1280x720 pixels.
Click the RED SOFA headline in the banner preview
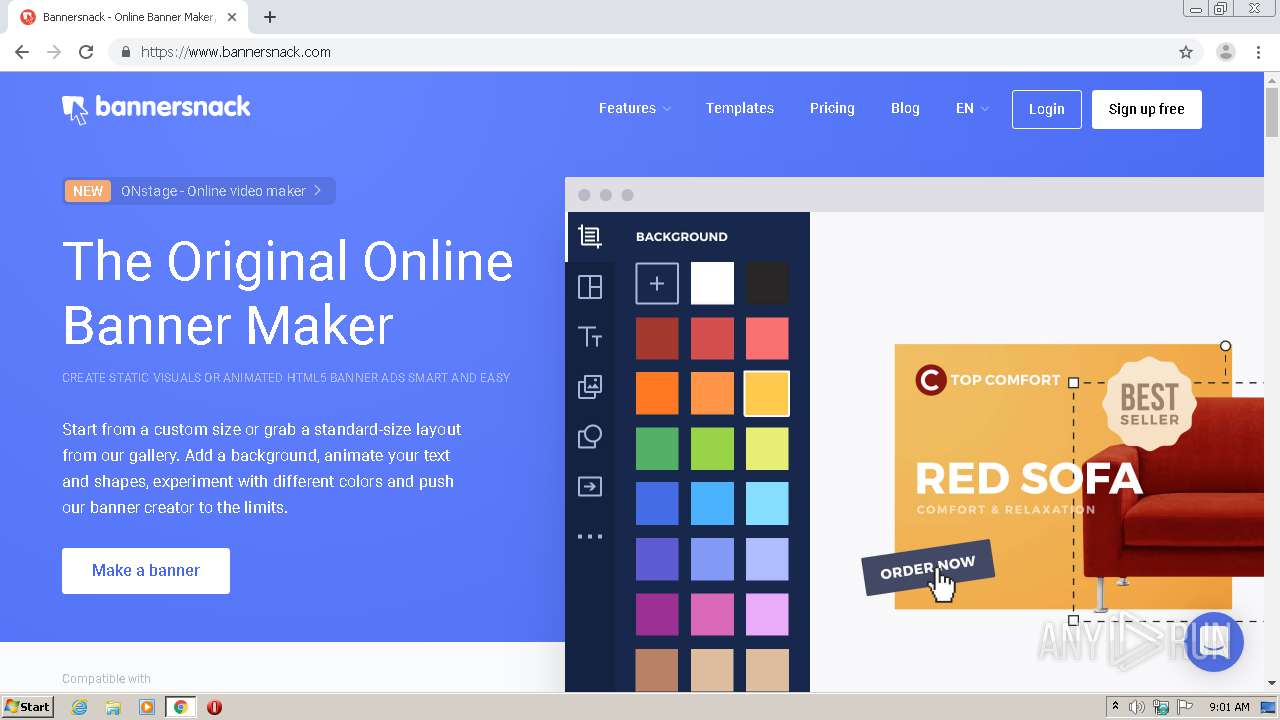(1028, 478)
